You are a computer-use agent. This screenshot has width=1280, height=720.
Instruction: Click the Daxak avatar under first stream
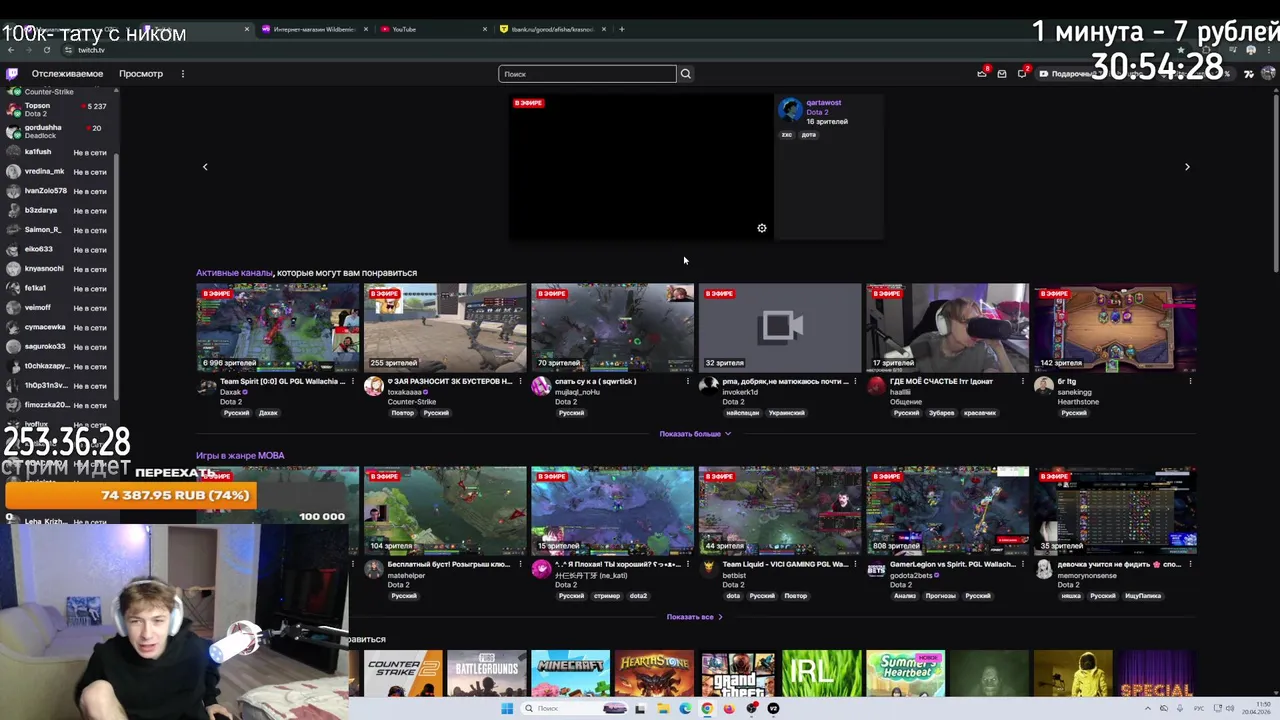pyautogui.click(x=207, y=386)
